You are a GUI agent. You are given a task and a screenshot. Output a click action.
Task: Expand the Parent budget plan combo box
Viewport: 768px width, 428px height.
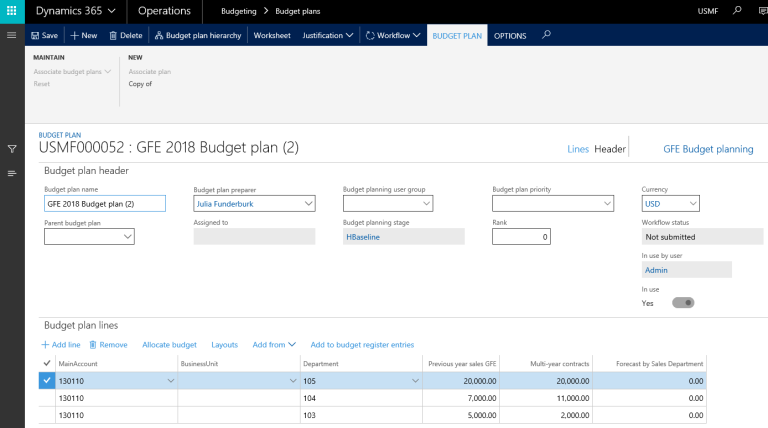click(x=127, y=237)
